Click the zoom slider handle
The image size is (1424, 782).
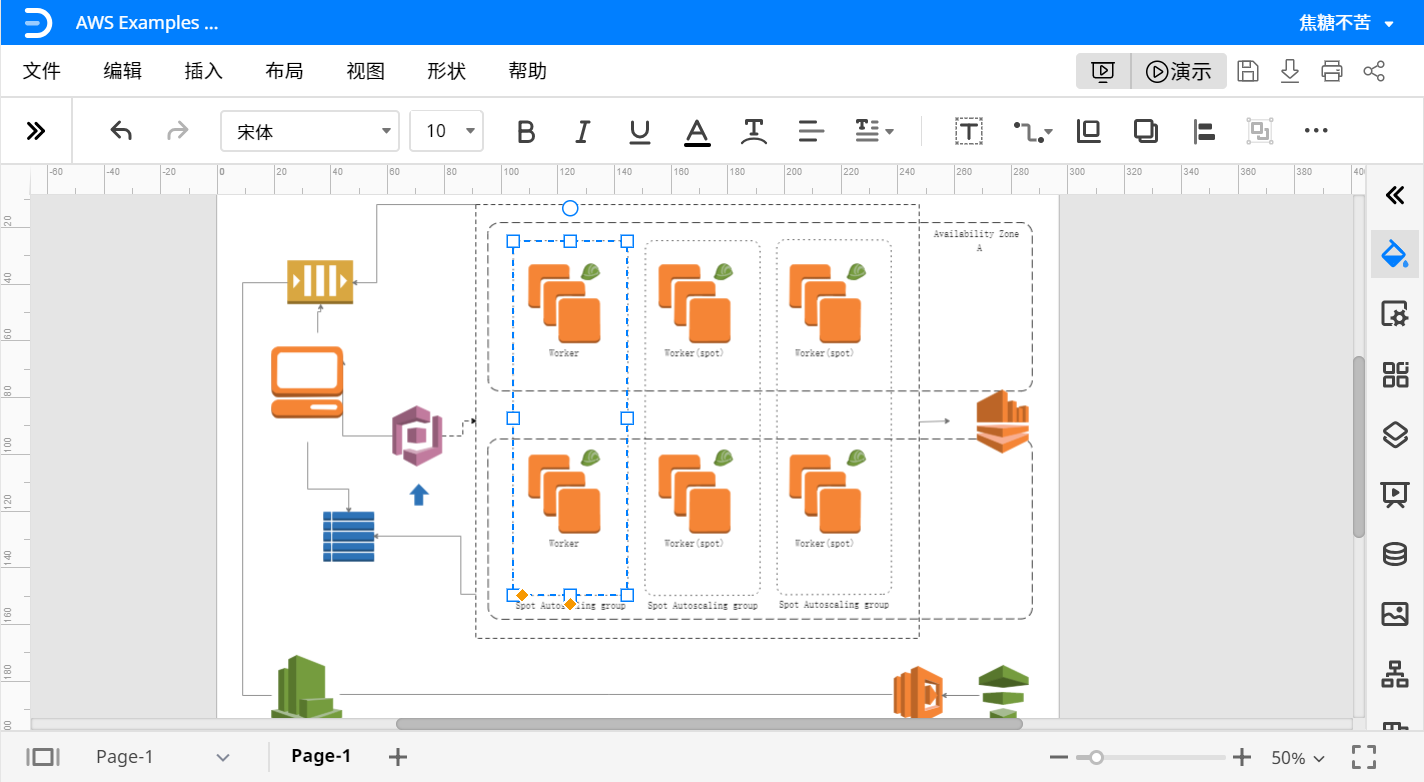(1096, 757)
